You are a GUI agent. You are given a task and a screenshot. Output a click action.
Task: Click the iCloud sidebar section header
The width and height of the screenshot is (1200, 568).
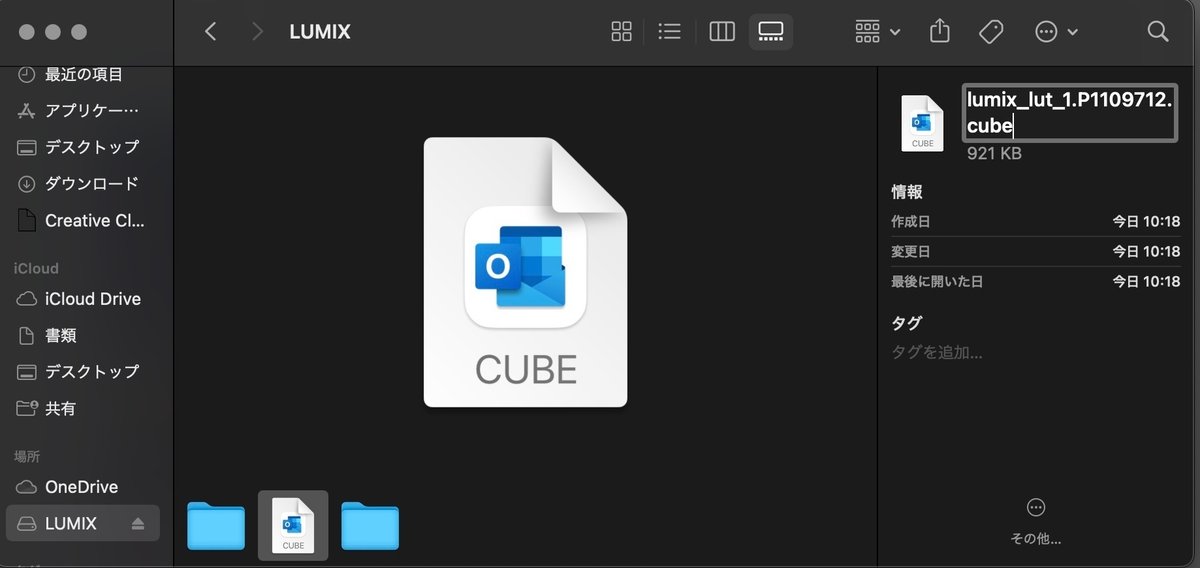(36, 268)
